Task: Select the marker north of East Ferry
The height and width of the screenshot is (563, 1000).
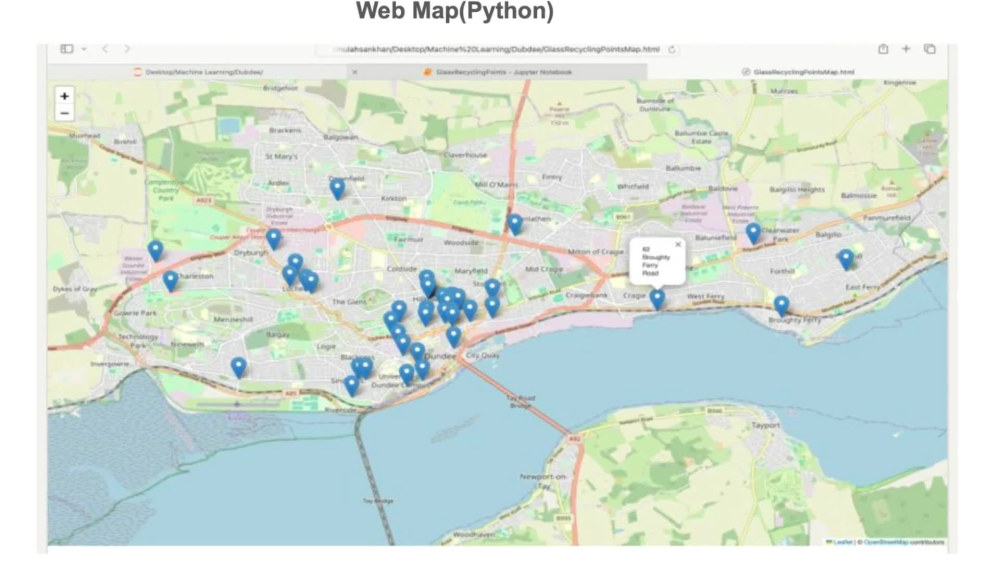Action: (846, 260)
